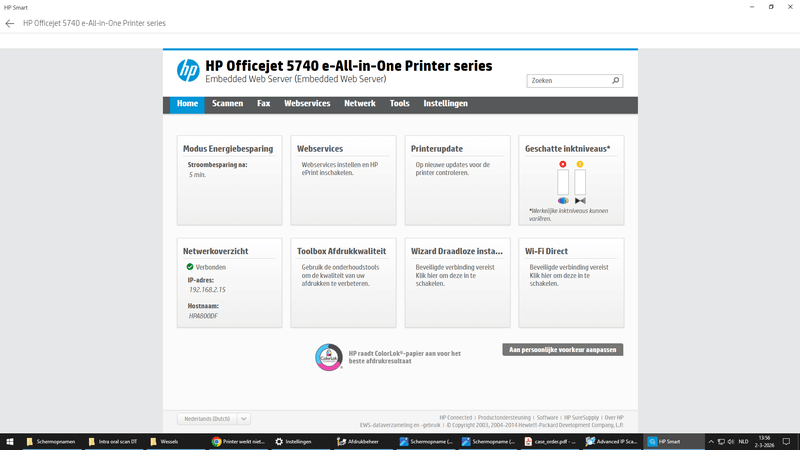Go back with the arrow icon

10,23
